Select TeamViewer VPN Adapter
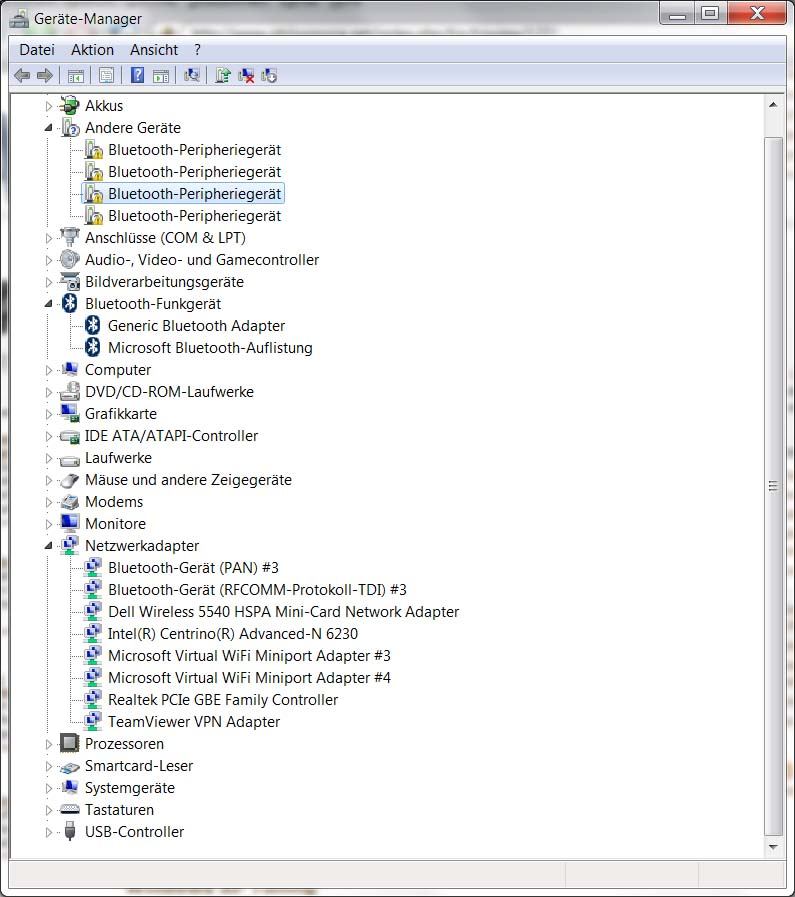Screen dimensions: 795x897 point(194,722)
